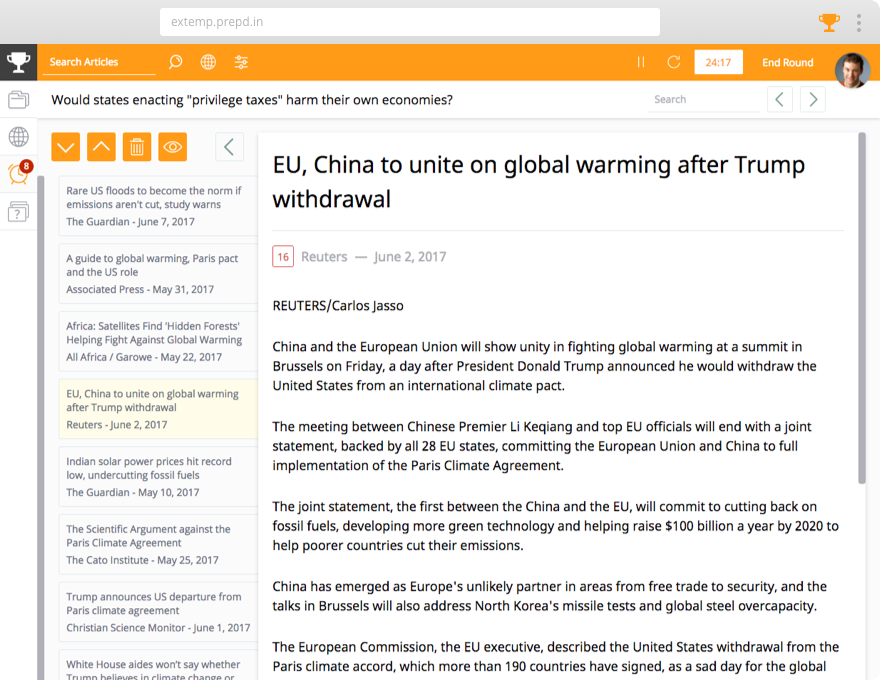Open the globe web search icon in the toolbar
The height and width of the screenshot is (680, 880).
pyautogui.click(x=208, y=62)
